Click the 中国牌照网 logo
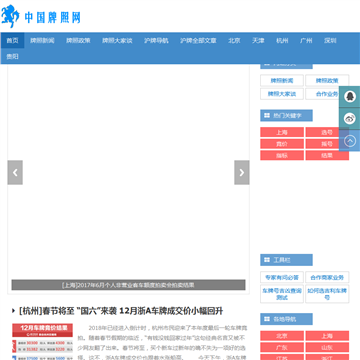Image resolution: width=360 pixels, height=360 pixels. (41, 16)
